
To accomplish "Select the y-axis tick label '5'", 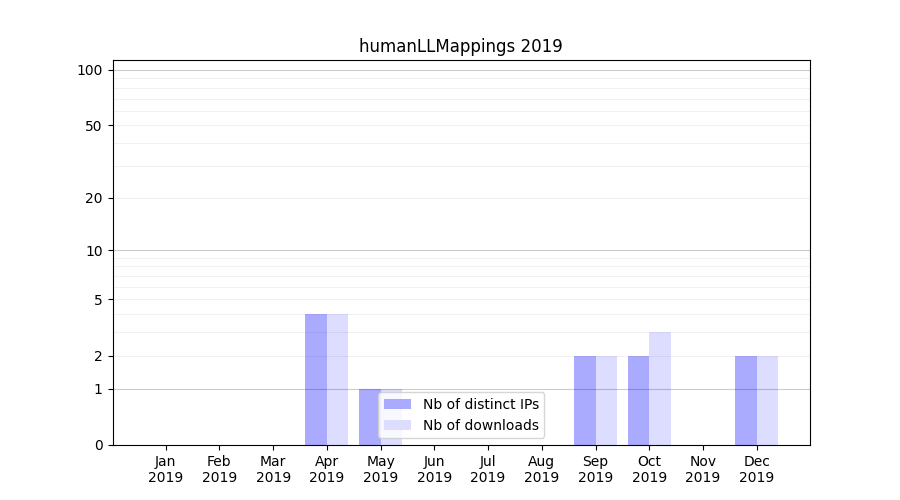I will (98, 300).
